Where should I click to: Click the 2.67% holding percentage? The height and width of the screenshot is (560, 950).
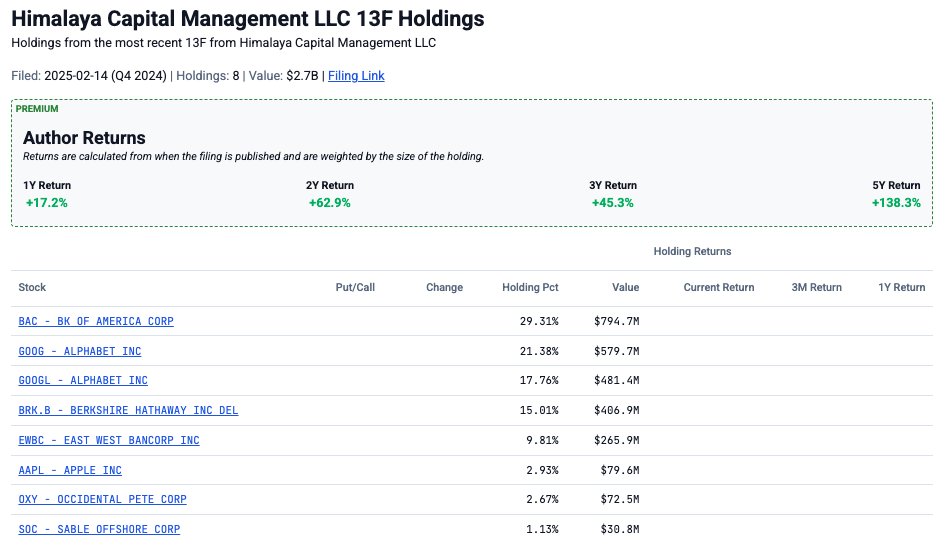(x=542, y=499)
